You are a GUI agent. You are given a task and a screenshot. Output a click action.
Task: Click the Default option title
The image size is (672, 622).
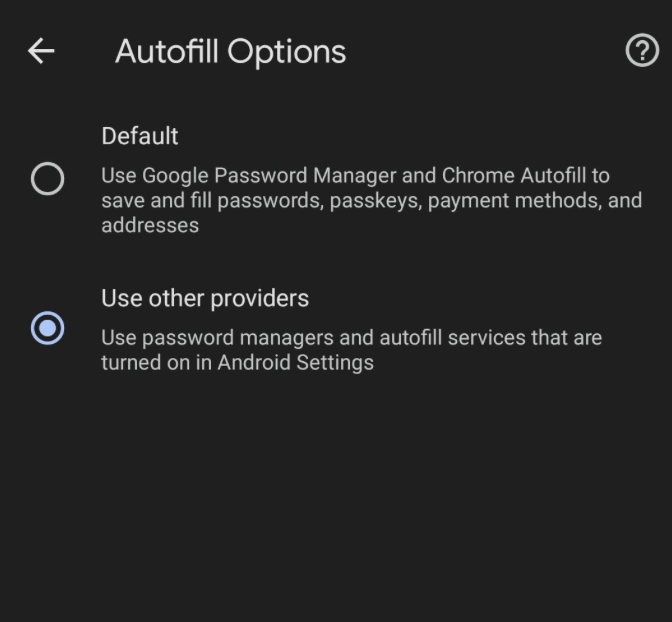pos(140,136)
